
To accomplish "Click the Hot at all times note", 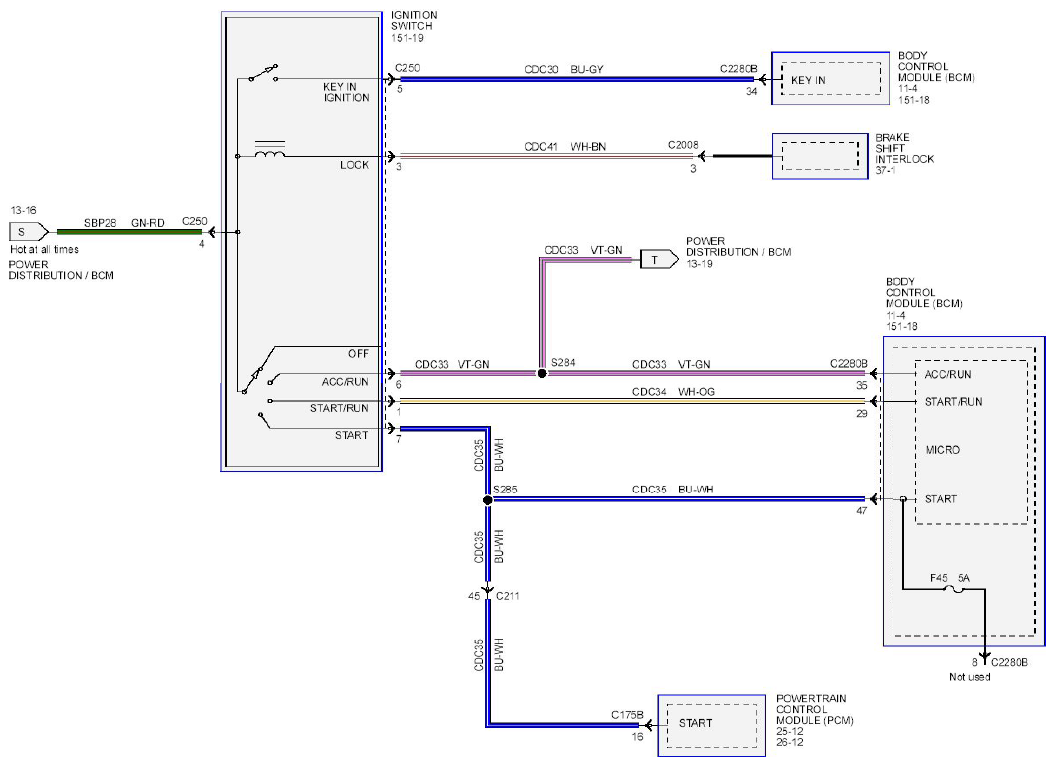I will point(44,249).
